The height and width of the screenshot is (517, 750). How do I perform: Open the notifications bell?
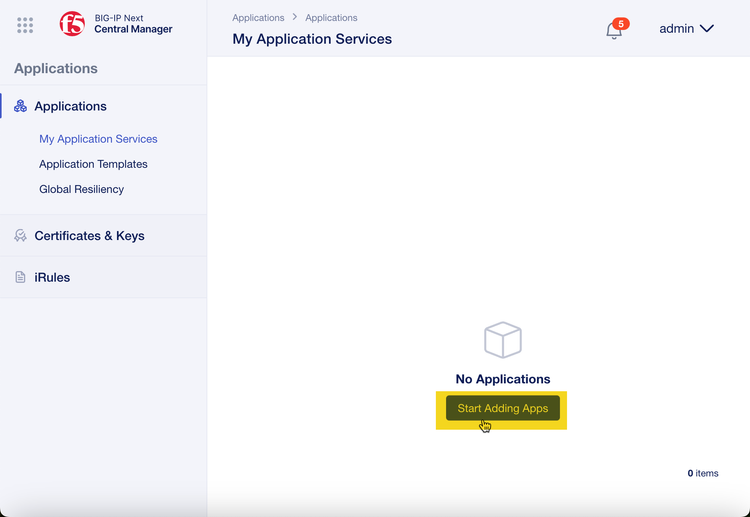coord(614,30)
